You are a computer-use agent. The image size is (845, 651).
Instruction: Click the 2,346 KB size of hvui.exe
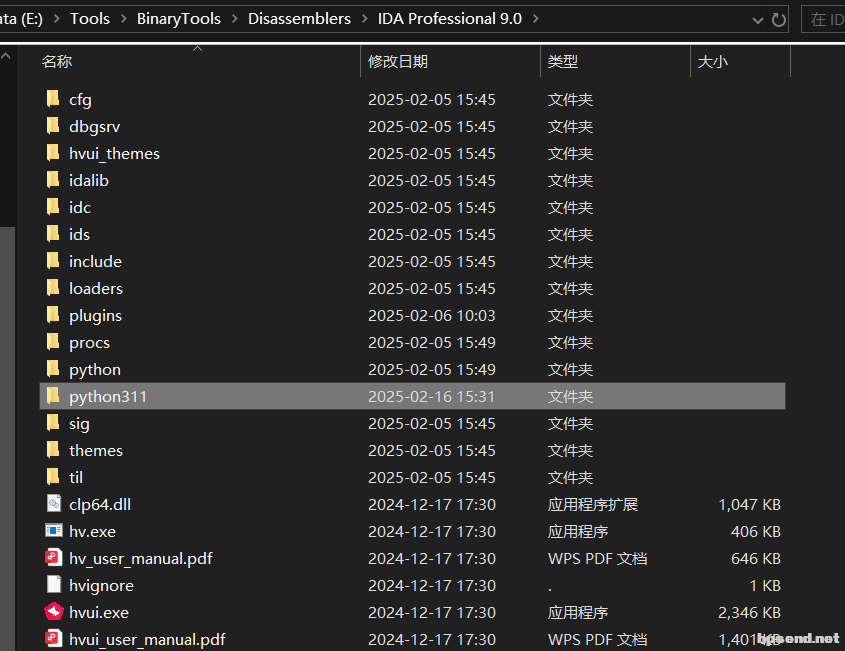click(750, 612)
